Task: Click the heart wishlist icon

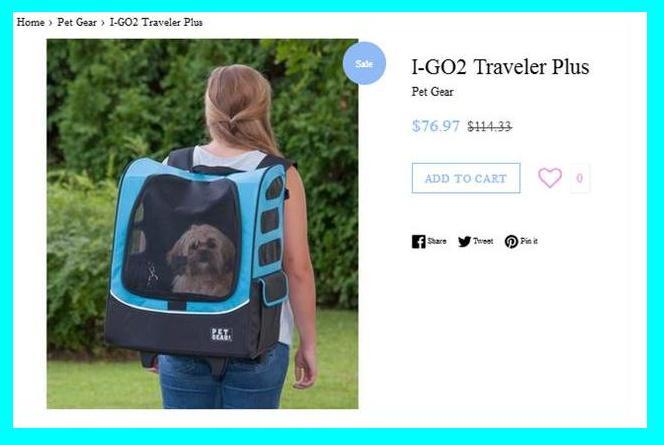Action: [550, 178]
